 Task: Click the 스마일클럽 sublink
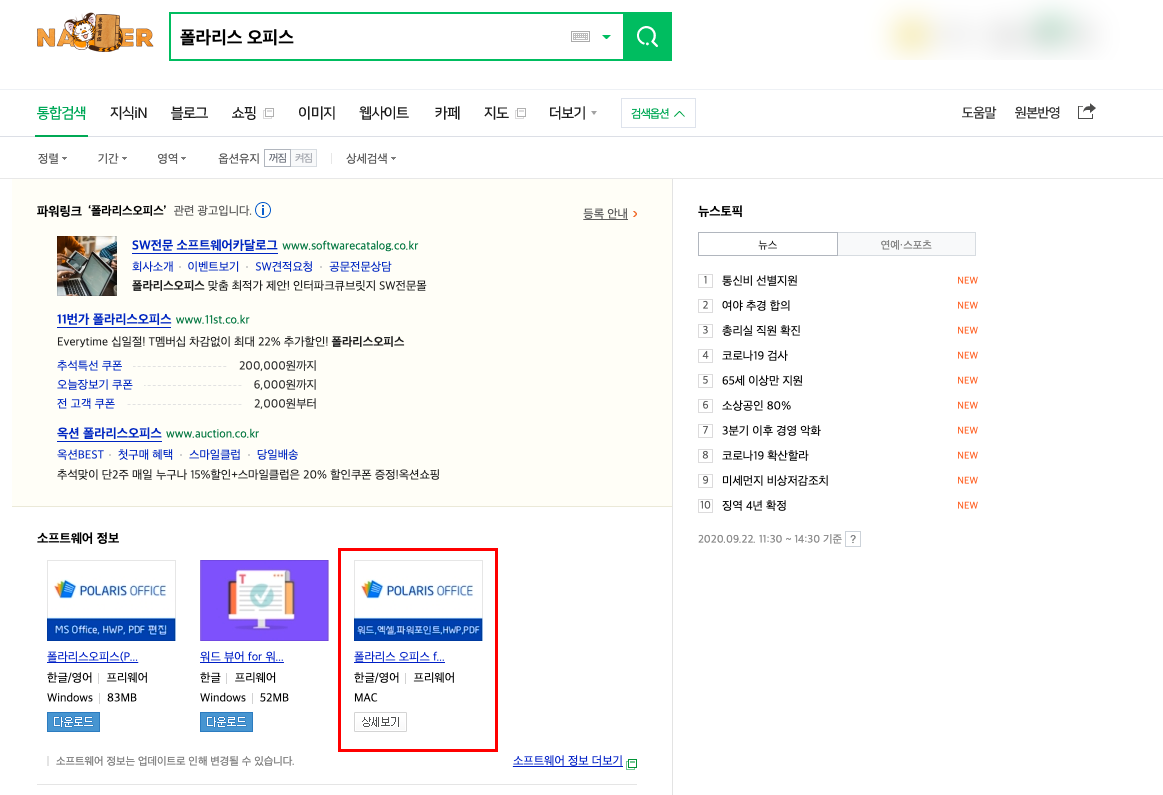pyautogui.click(x=215, y=454)
